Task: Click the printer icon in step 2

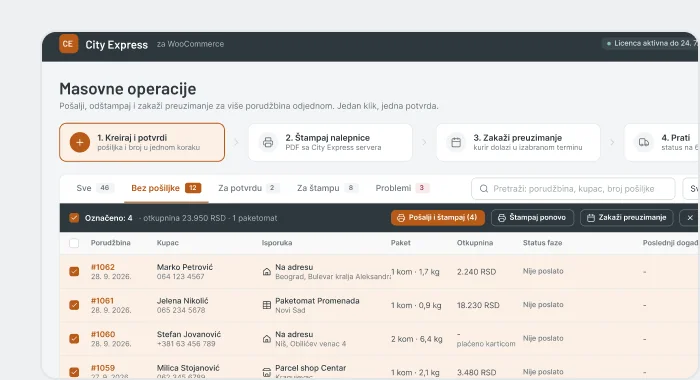Action: pos(268,142)
